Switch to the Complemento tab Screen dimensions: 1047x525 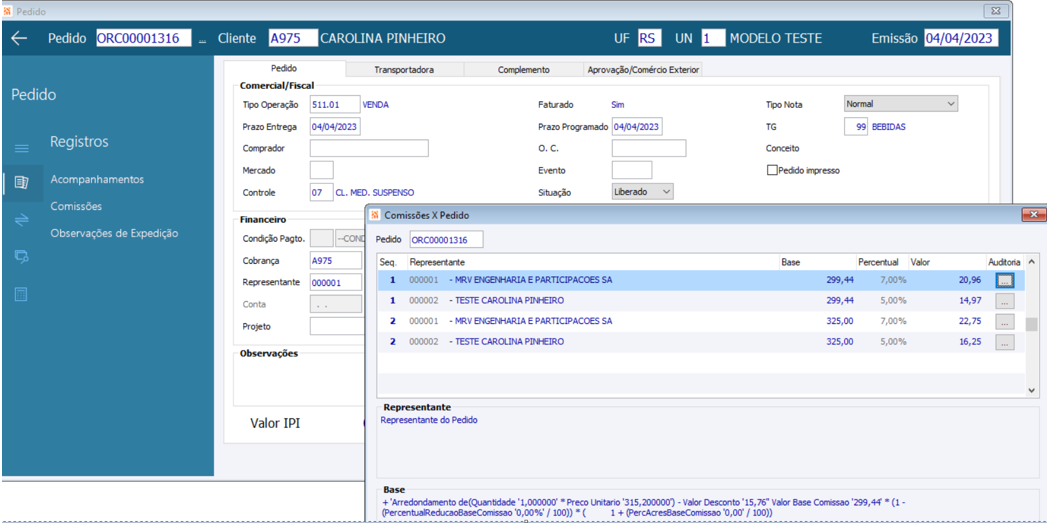point(524,69)
